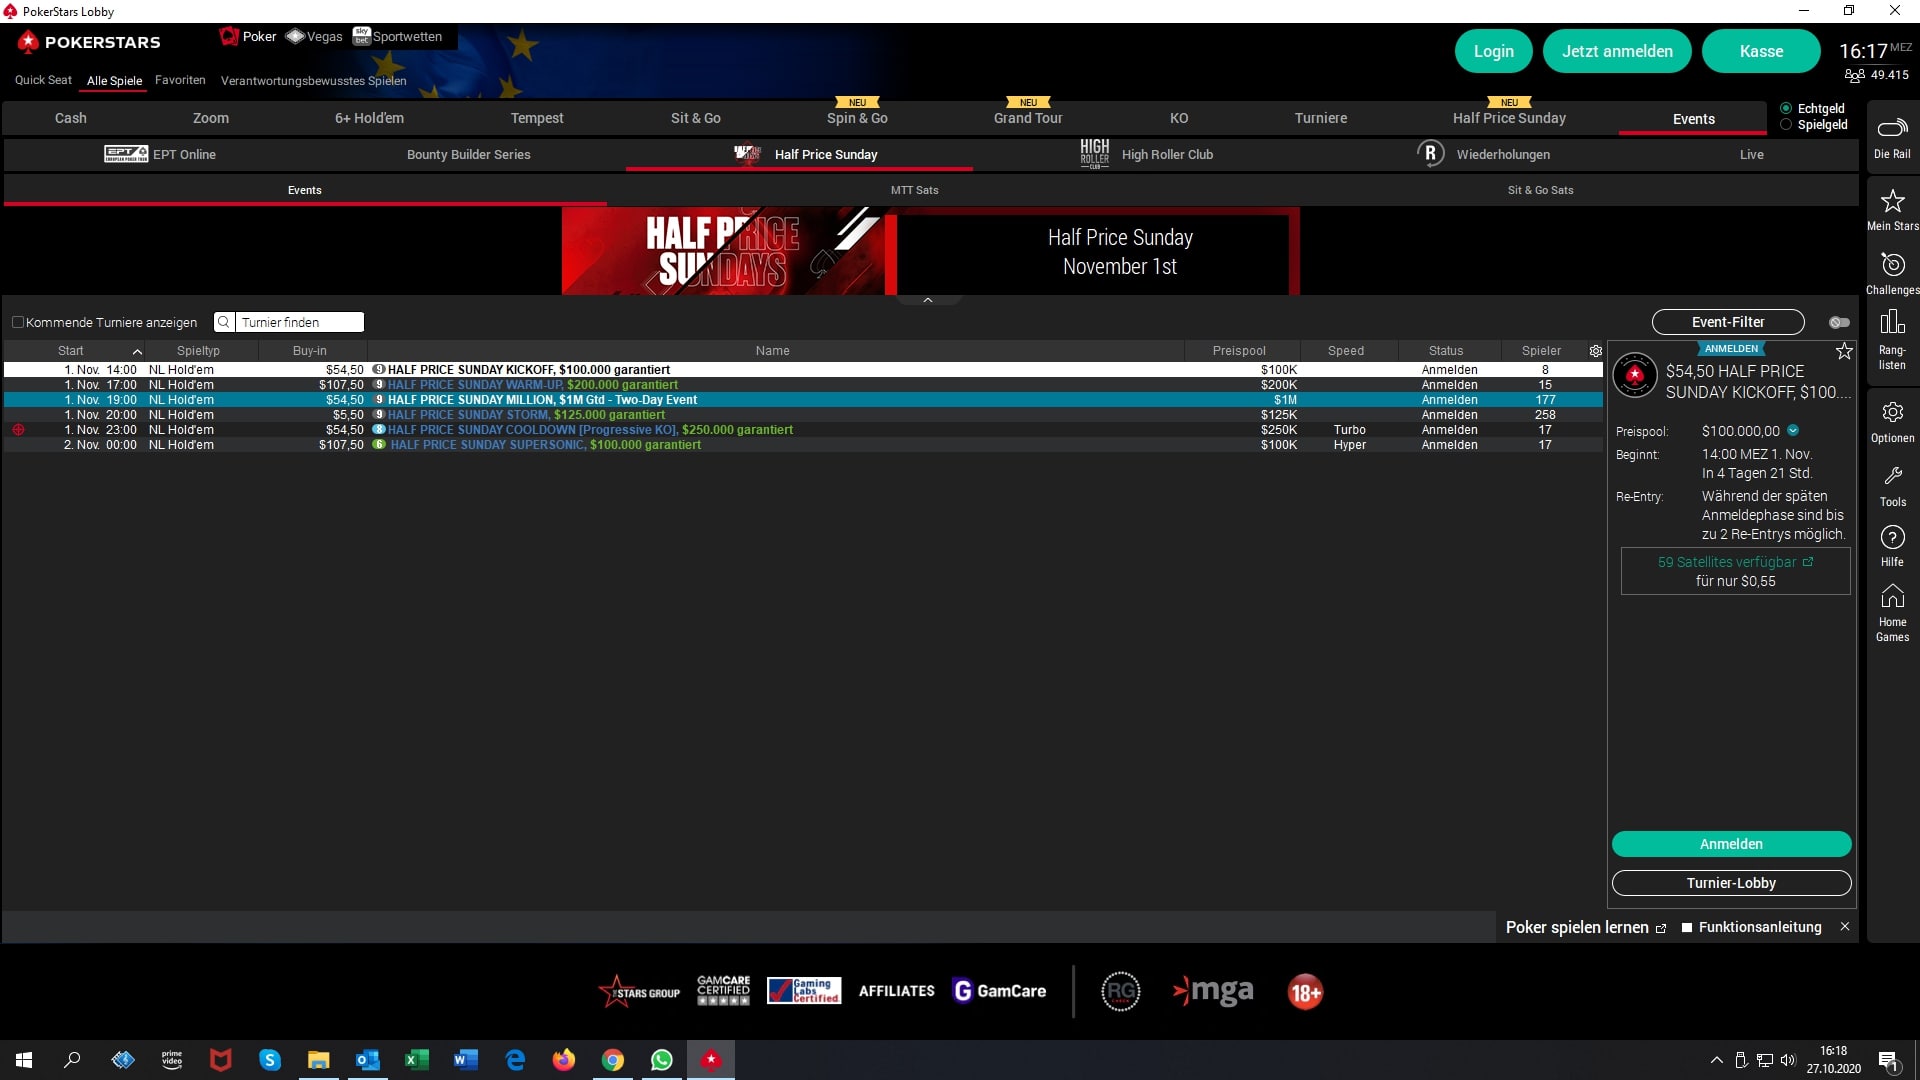Image resolution: width=1920 pixels, height=1080 pixels.
Task: Select the Spielgeld radio button
Action: [1786, 125]
